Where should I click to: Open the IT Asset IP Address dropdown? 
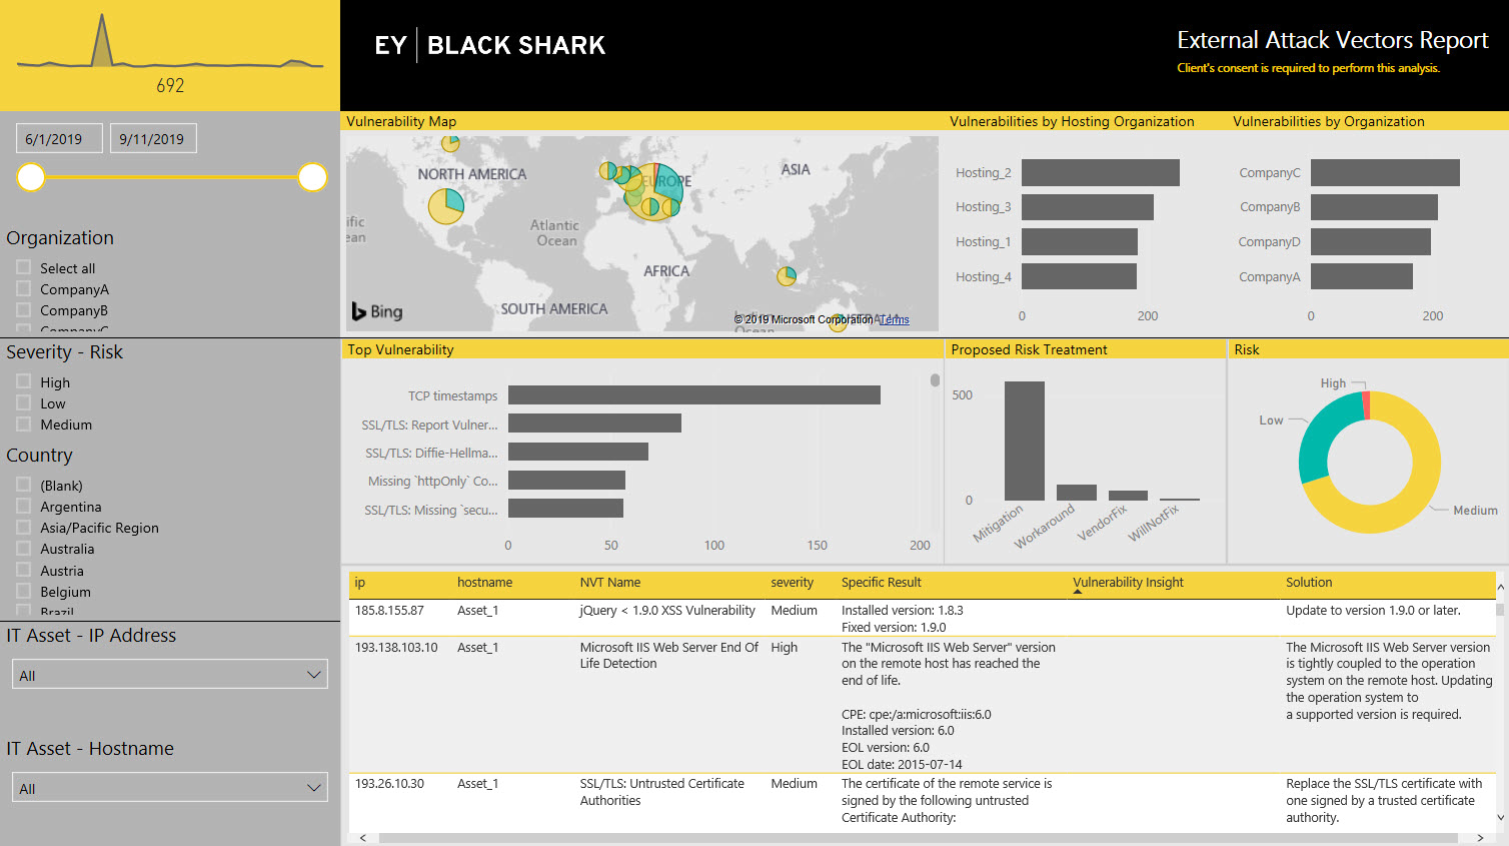(169, 675)
